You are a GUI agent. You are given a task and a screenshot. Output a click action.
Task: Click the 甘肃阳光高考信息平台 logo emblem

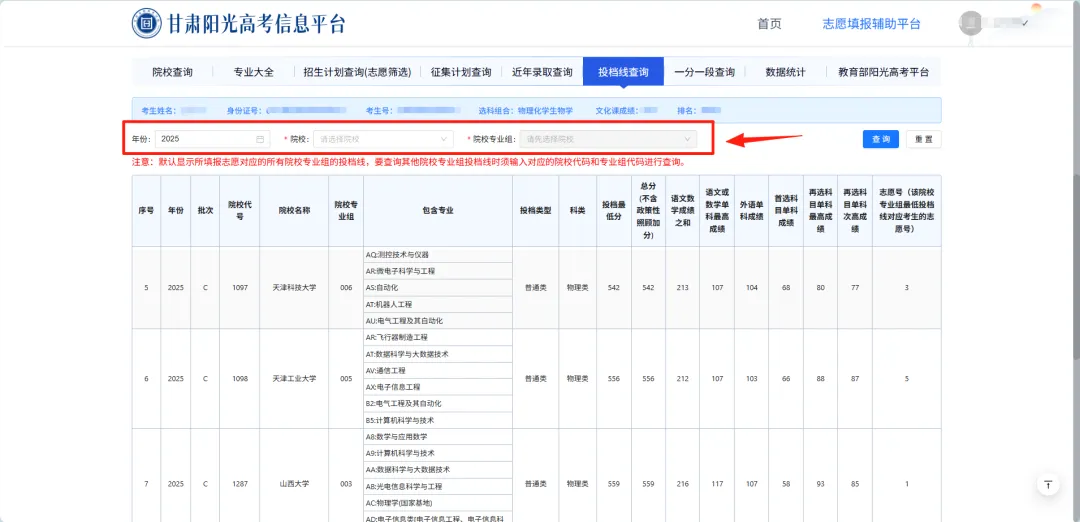pyautogui.click(x=147, y=23)
